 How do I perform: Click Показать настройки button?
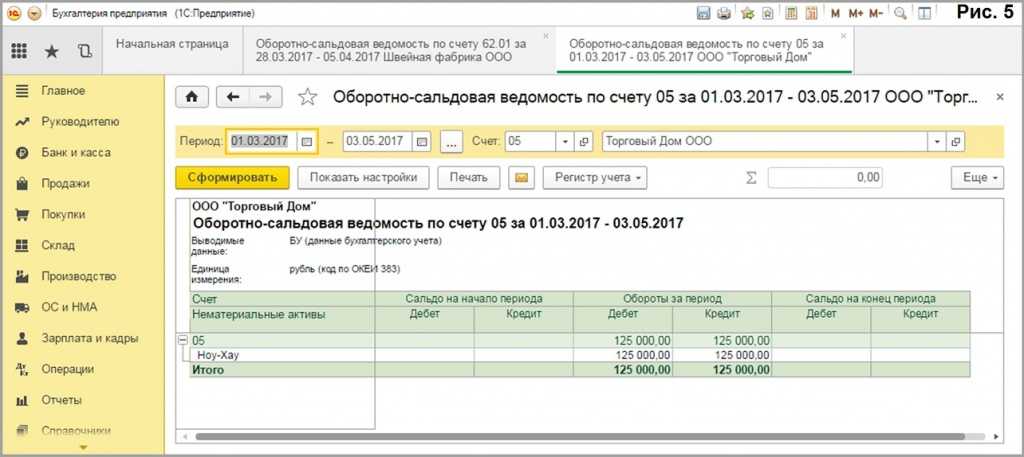pos(363,178)
